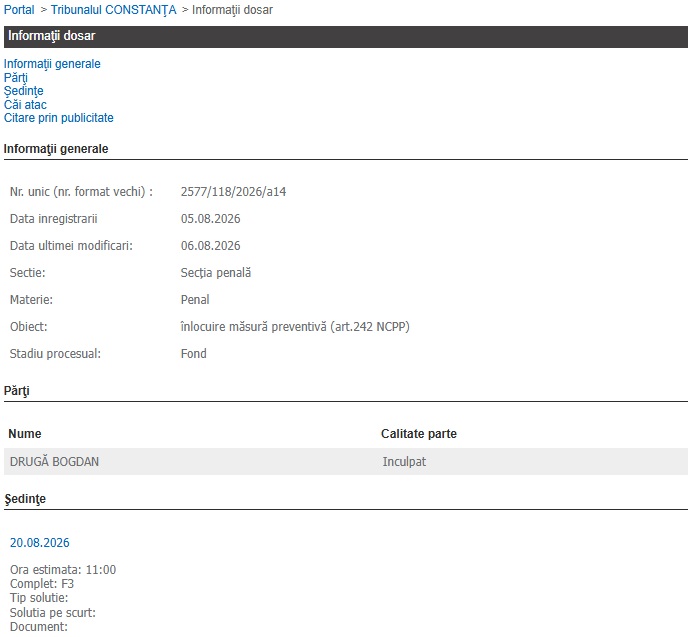Click Informații dosar breadcrumb text
The width and height of the screenshot is (696, 637).
232,10
